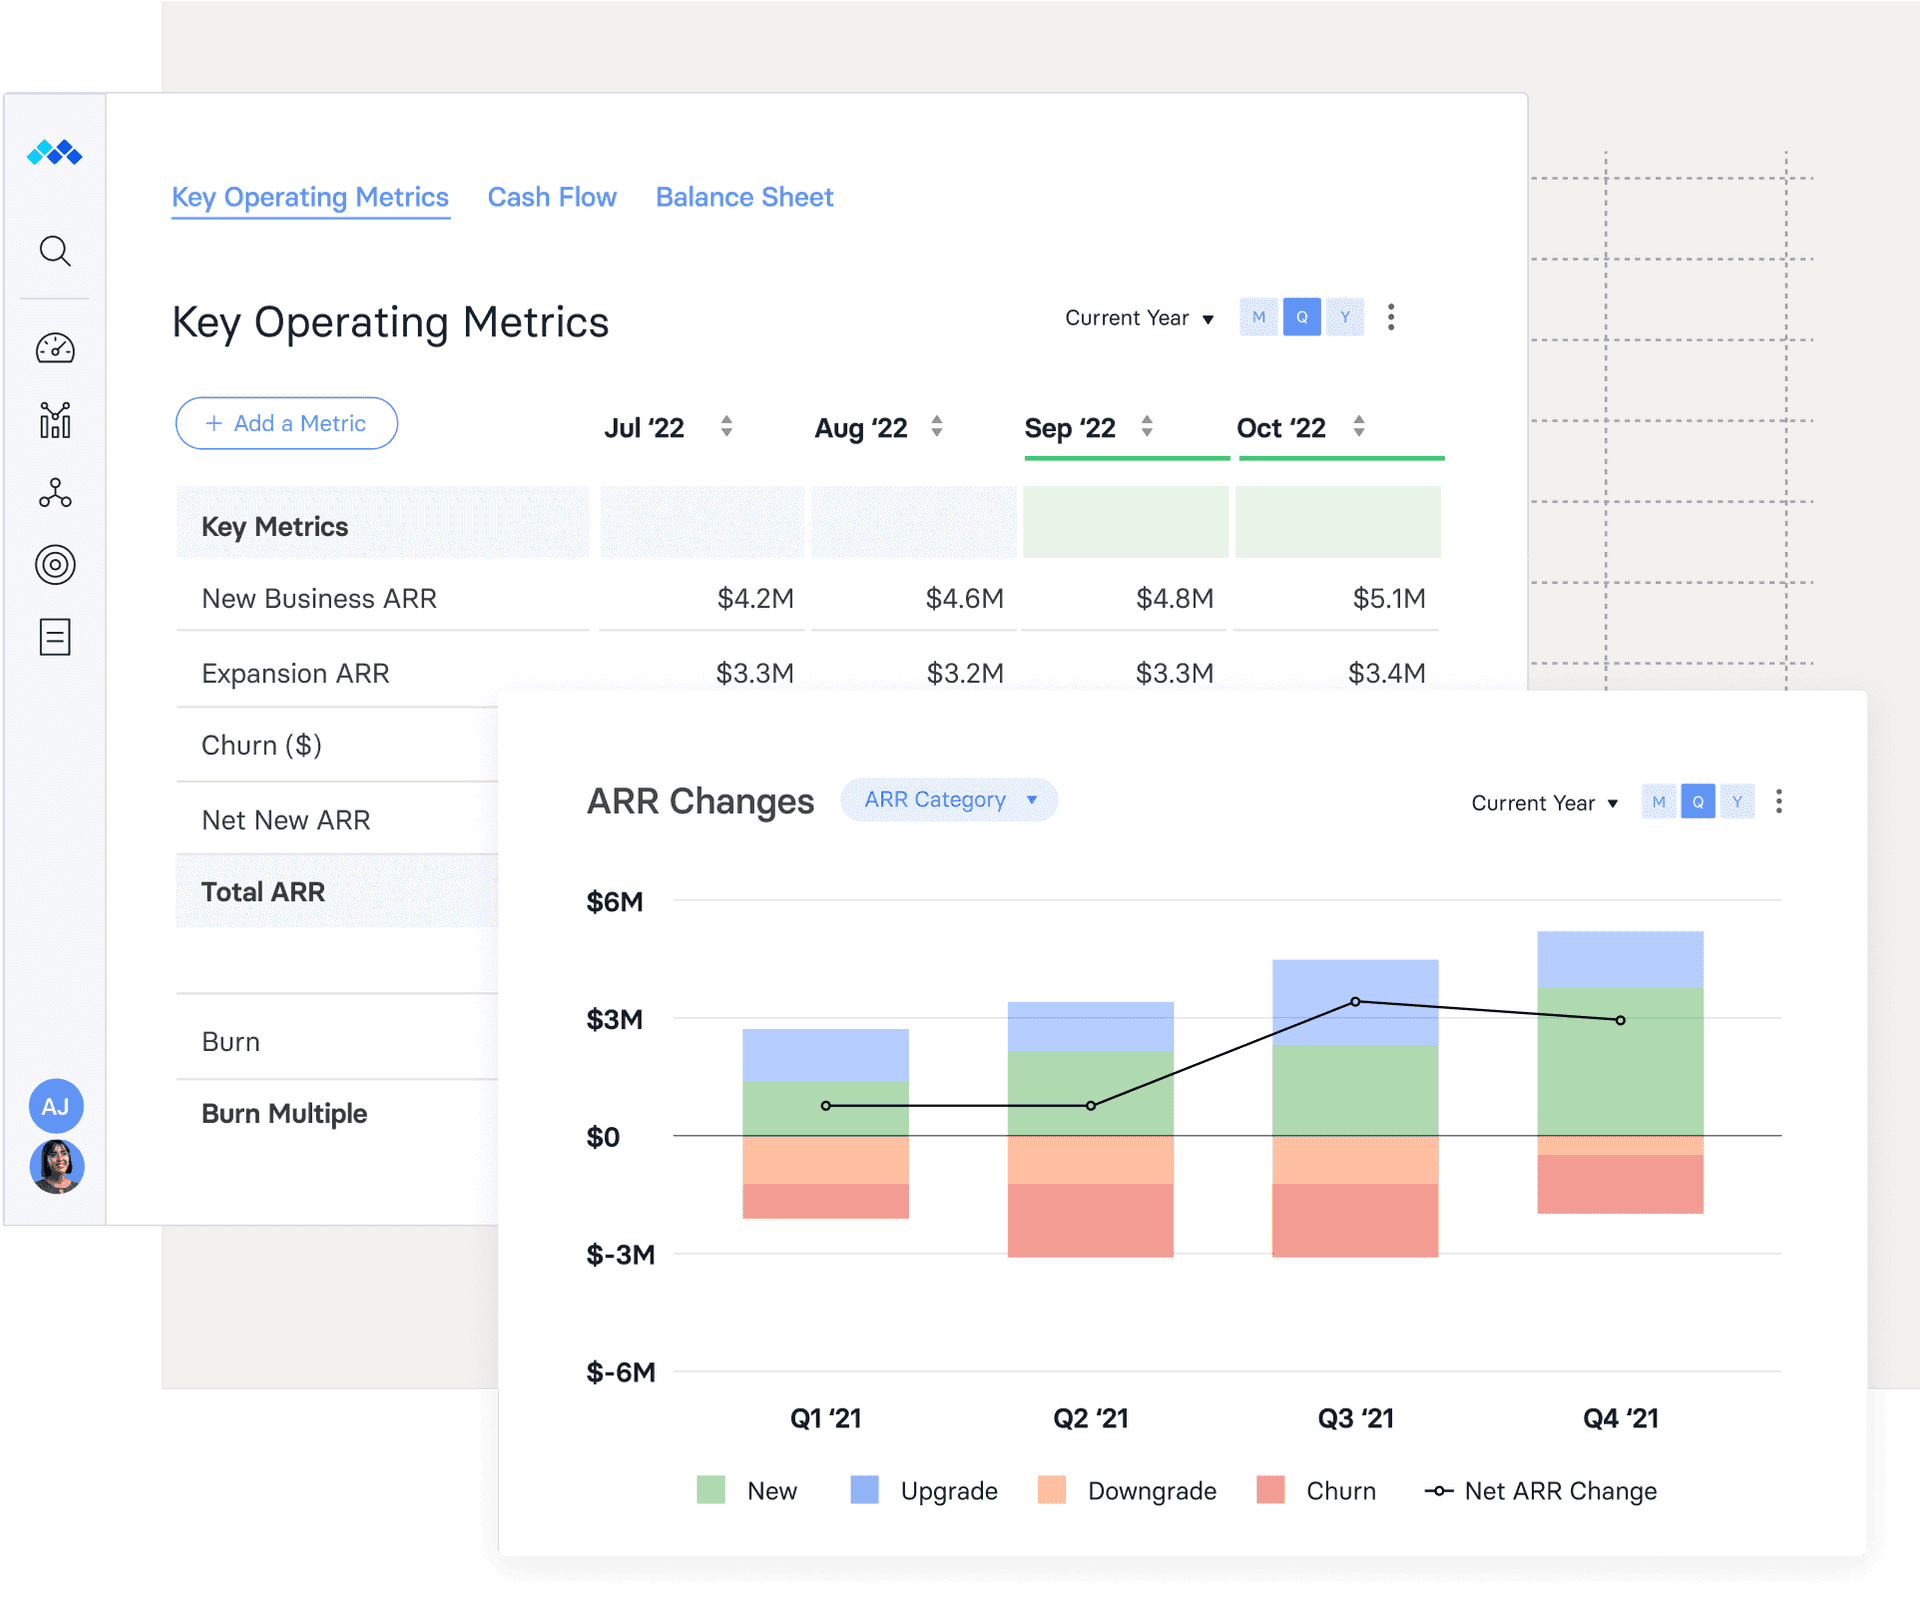Screen dimensions: 1920x1602
Task: Click the green New legend swatch
Action: (711, 1490)
